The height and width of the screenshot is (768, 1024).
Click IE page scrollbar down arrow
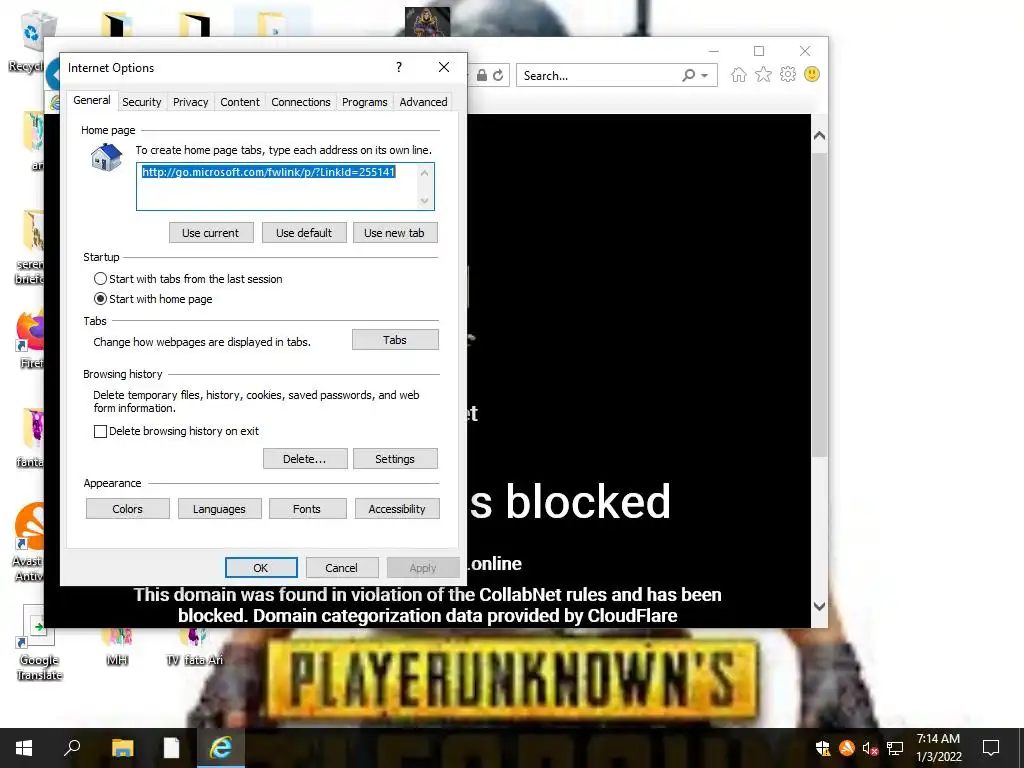pos(819,606)
